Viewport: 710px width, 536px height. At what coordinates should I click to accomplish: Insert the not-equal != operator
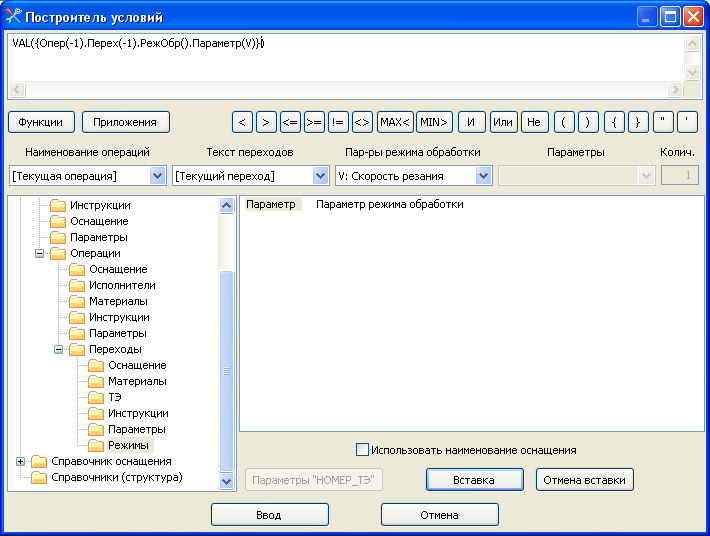coord(338,122)
